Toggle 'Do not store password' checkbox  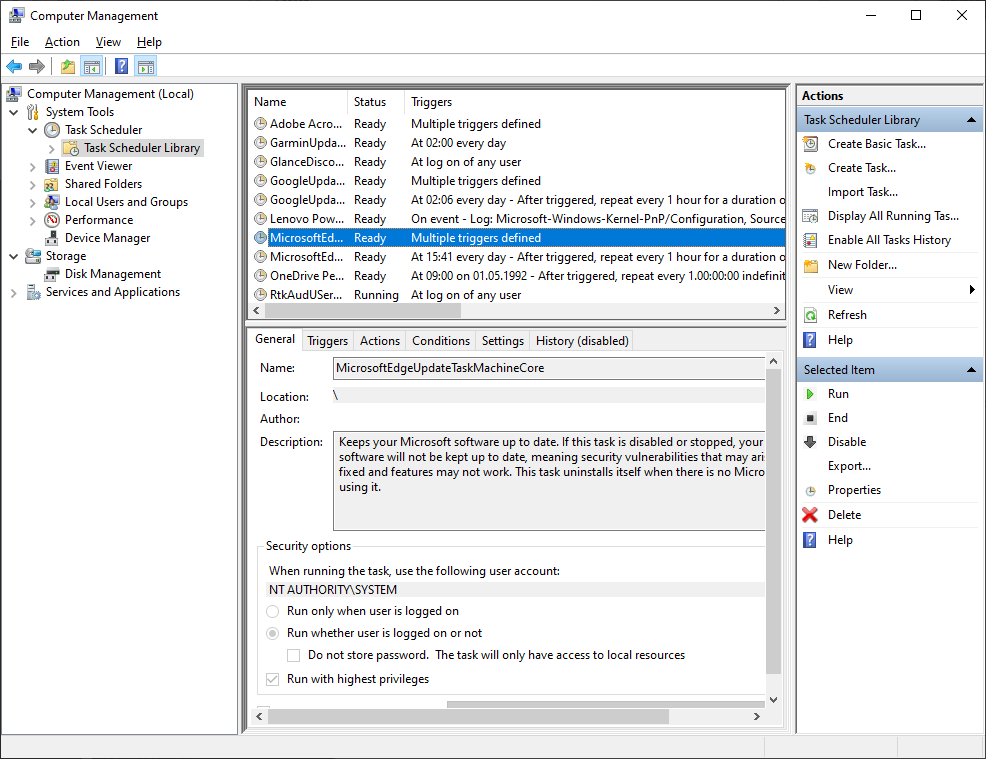[294, 655]
